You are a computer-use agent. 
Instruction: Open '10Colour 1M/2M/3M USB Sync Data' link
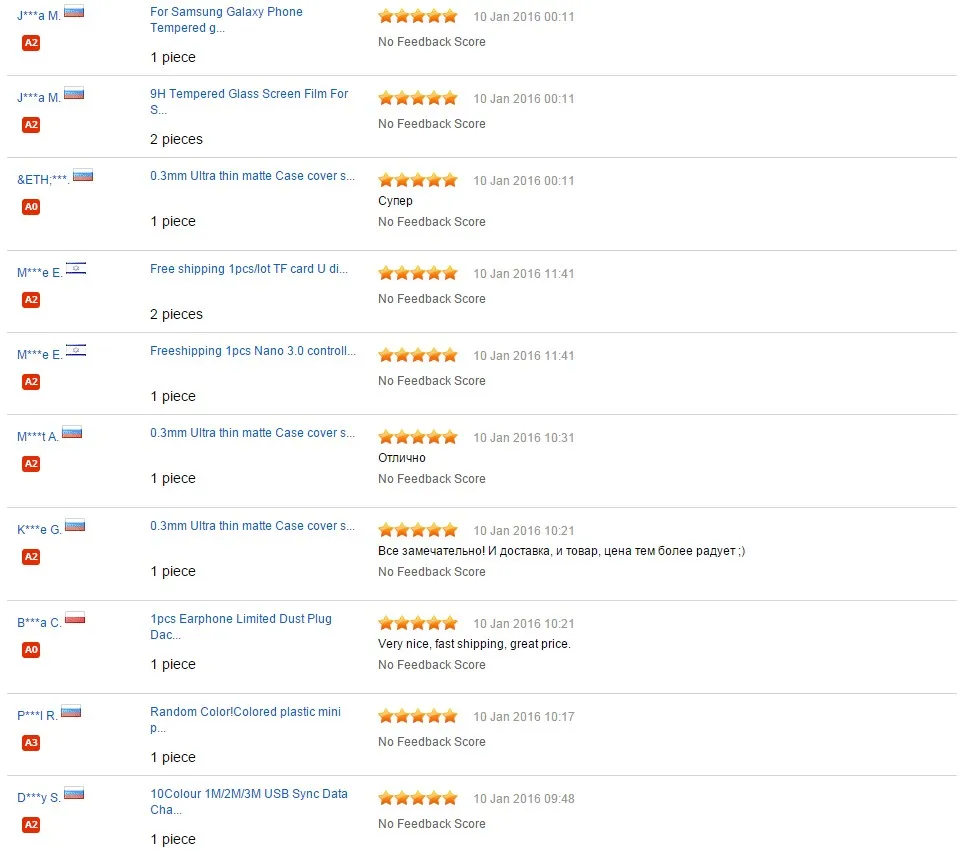249,802
